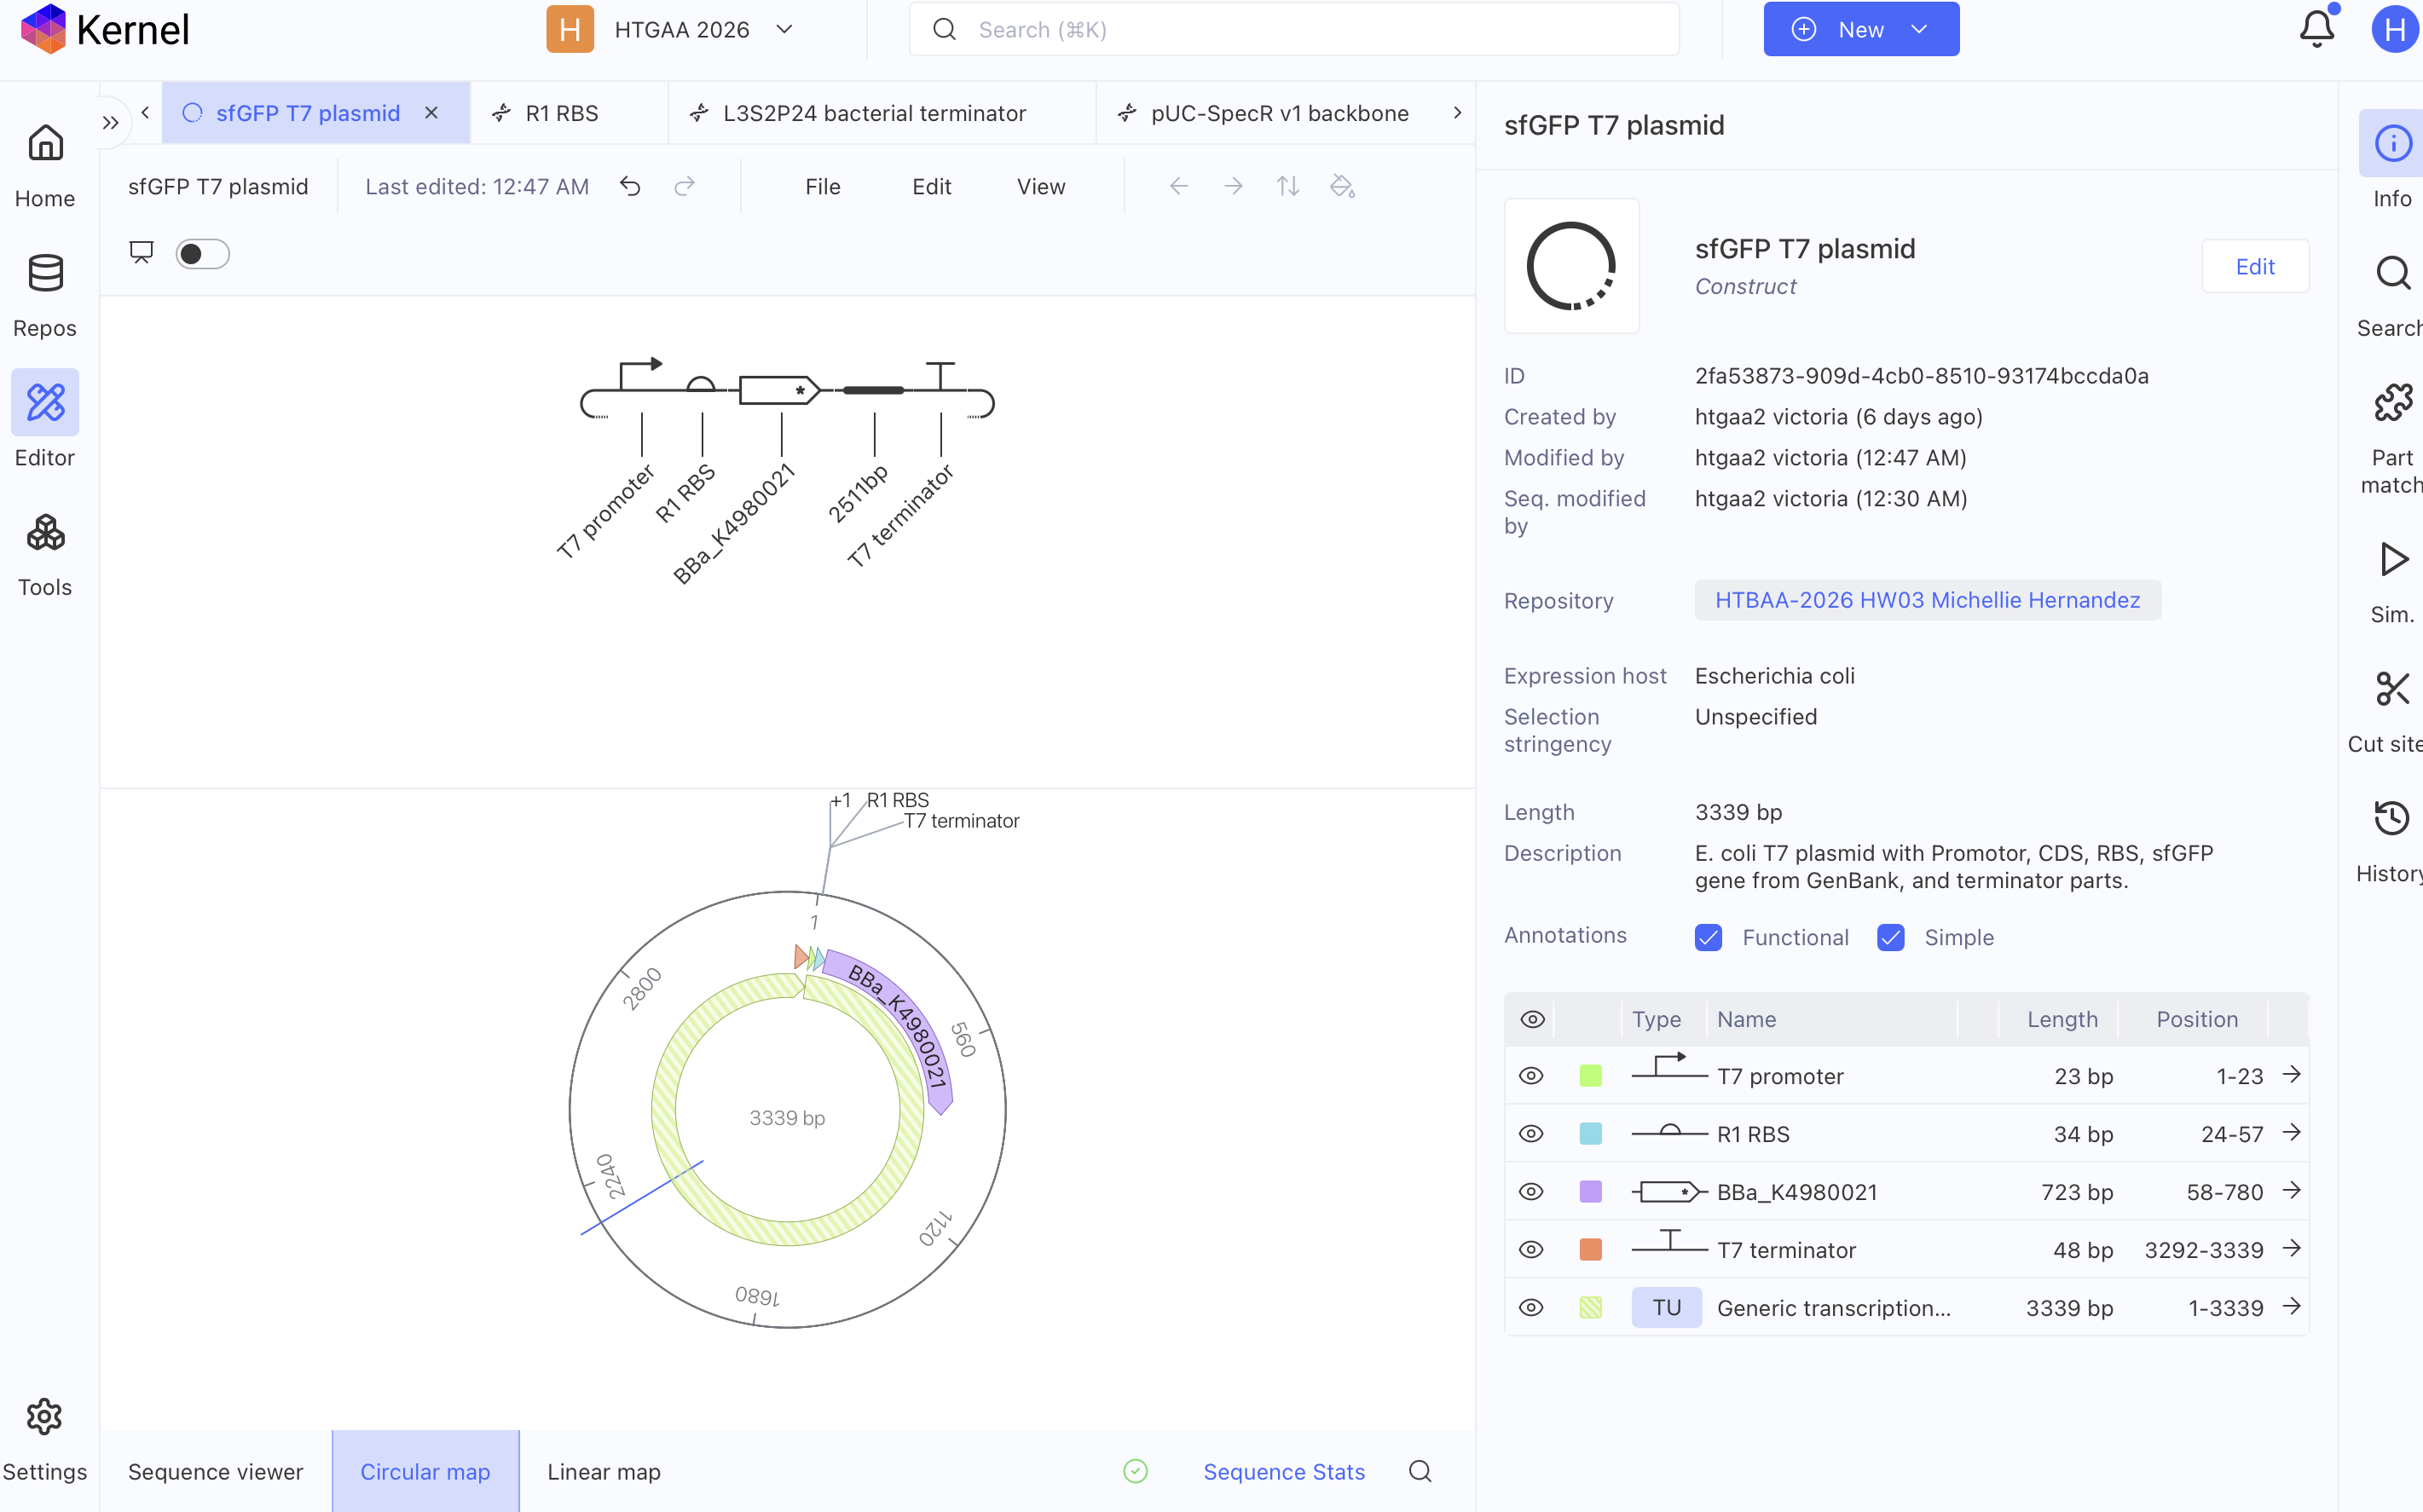Show earlier tabs with left chevron
Screen dimensions: 2423x1512
click(x=145, y=113)
